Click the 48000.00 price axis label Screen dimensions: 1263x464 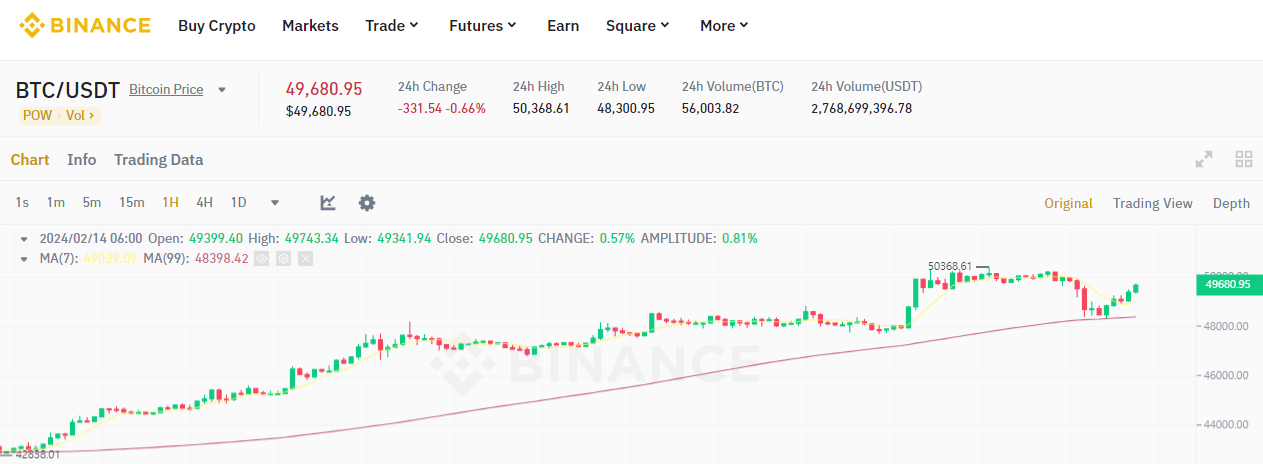[x=1224, y=326]
